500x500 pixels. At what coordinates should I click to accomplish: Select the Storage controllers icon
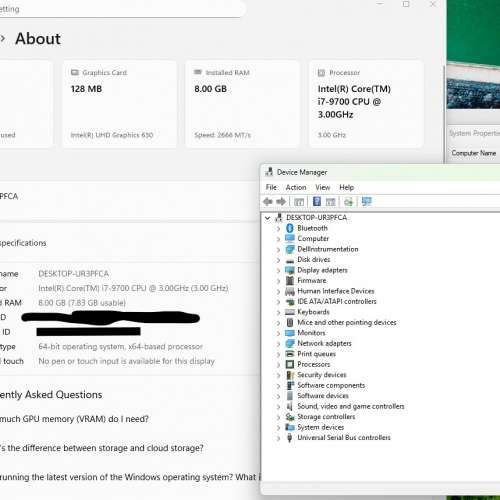click(x=290, y=417)
